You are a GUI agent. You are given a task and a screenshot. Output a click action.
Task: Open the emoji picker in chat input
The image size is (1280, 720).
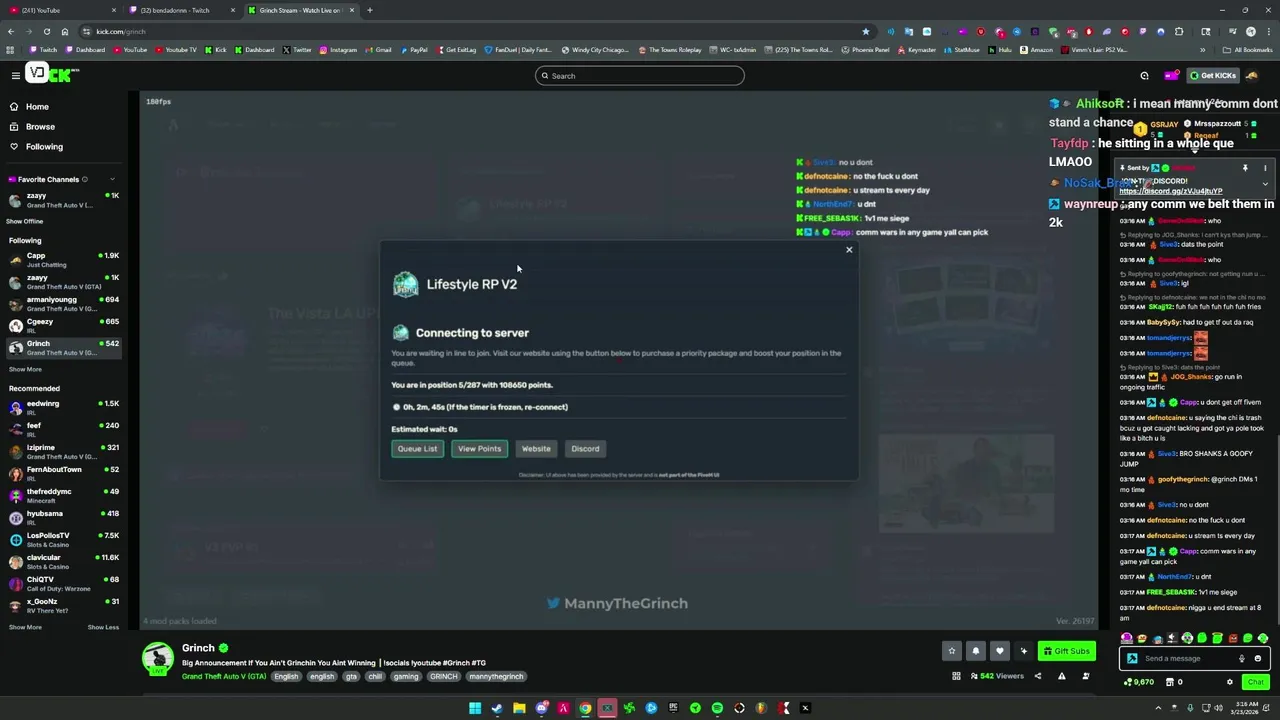pos(1258,658)
